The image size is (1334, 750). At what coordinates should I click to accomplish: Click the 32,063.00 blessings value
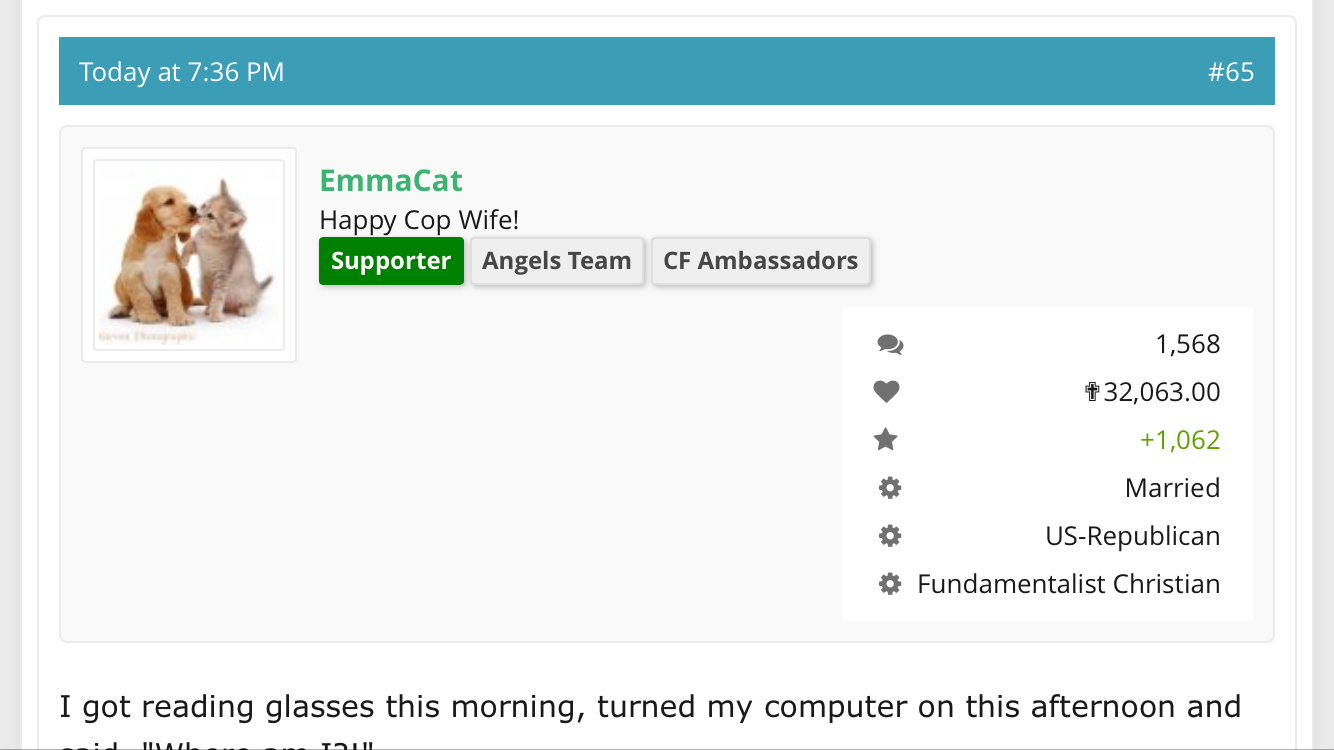1162,392
